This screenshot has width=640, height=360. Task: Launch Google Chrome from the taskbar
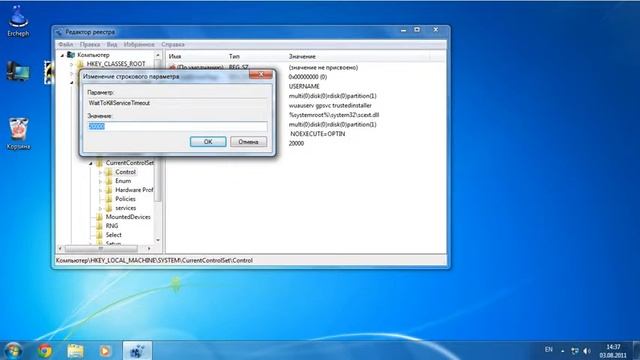(45, 351)
